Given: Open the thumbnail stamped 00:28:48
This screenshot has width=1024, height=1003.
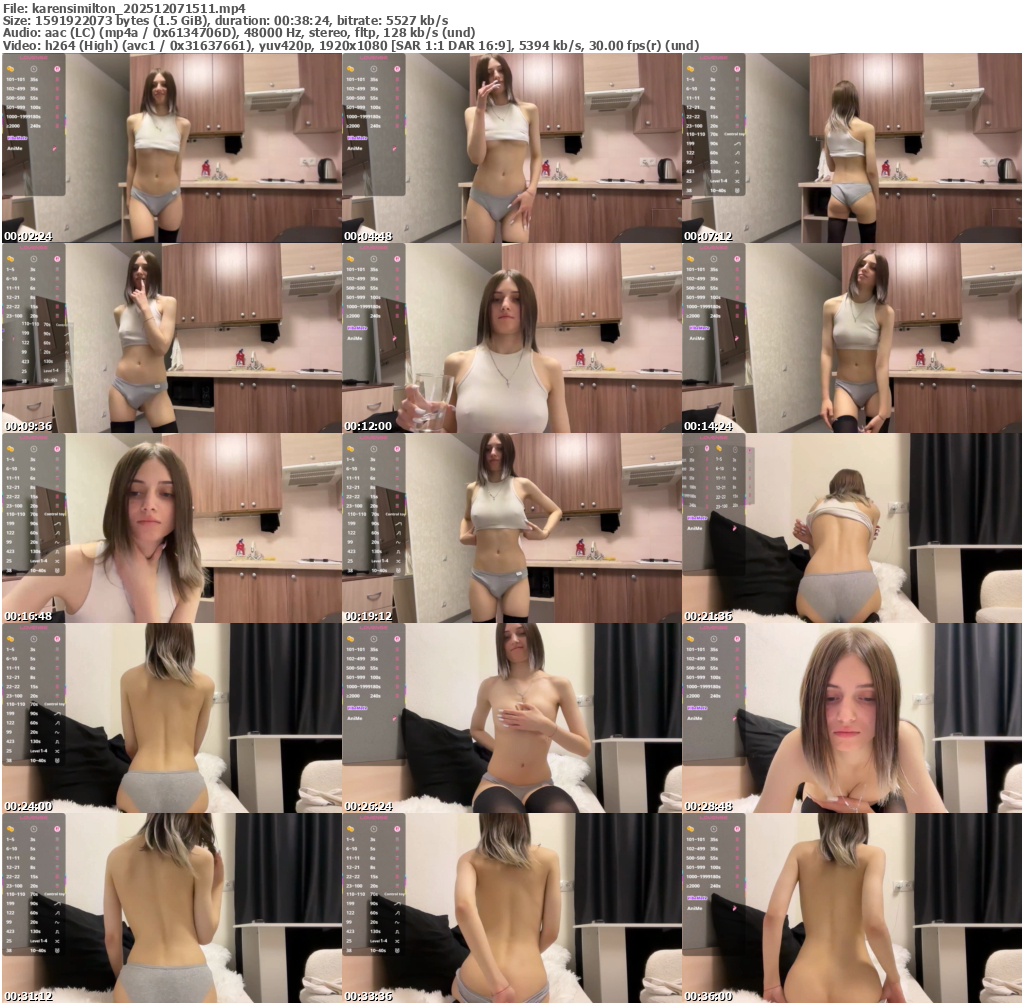Looking at the screenshot, I should tap(852, 718).
